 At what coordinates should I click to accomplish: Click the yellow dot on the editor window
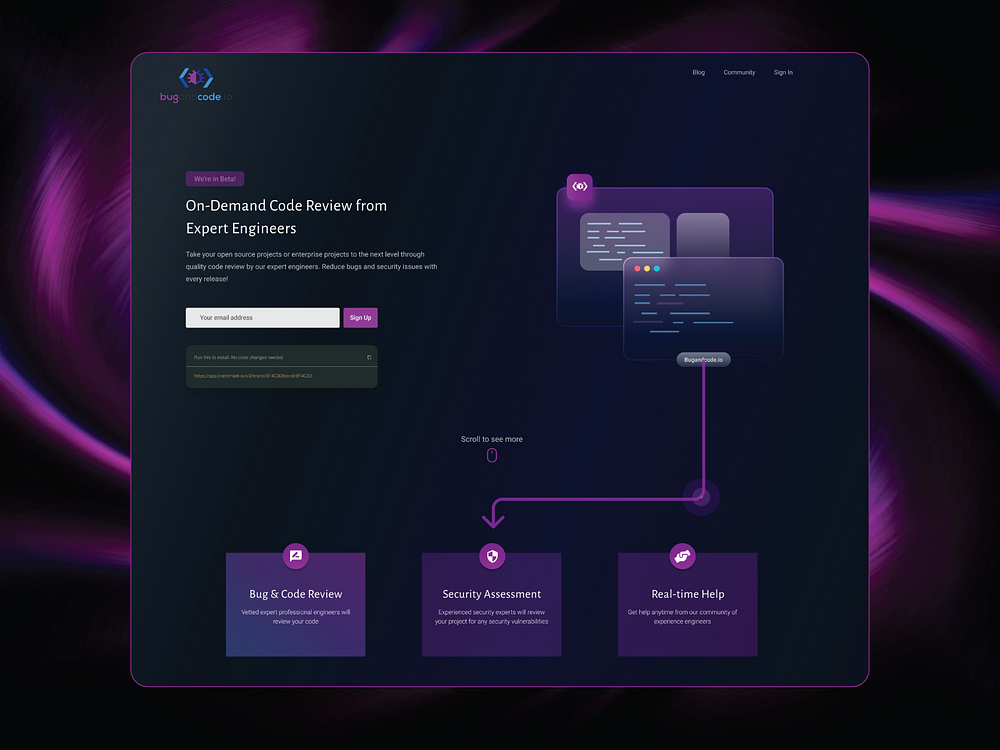[647, 268]
